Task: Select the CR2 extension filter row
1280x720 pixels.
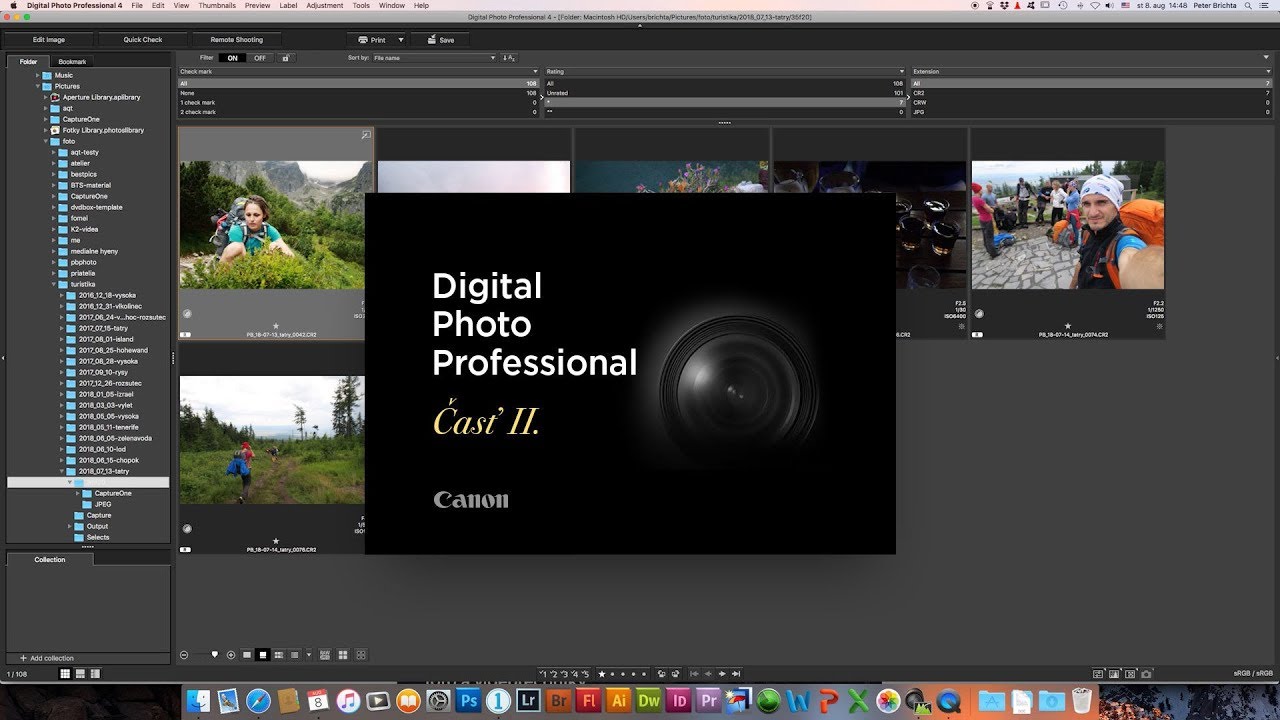Action: point(1092,93)
